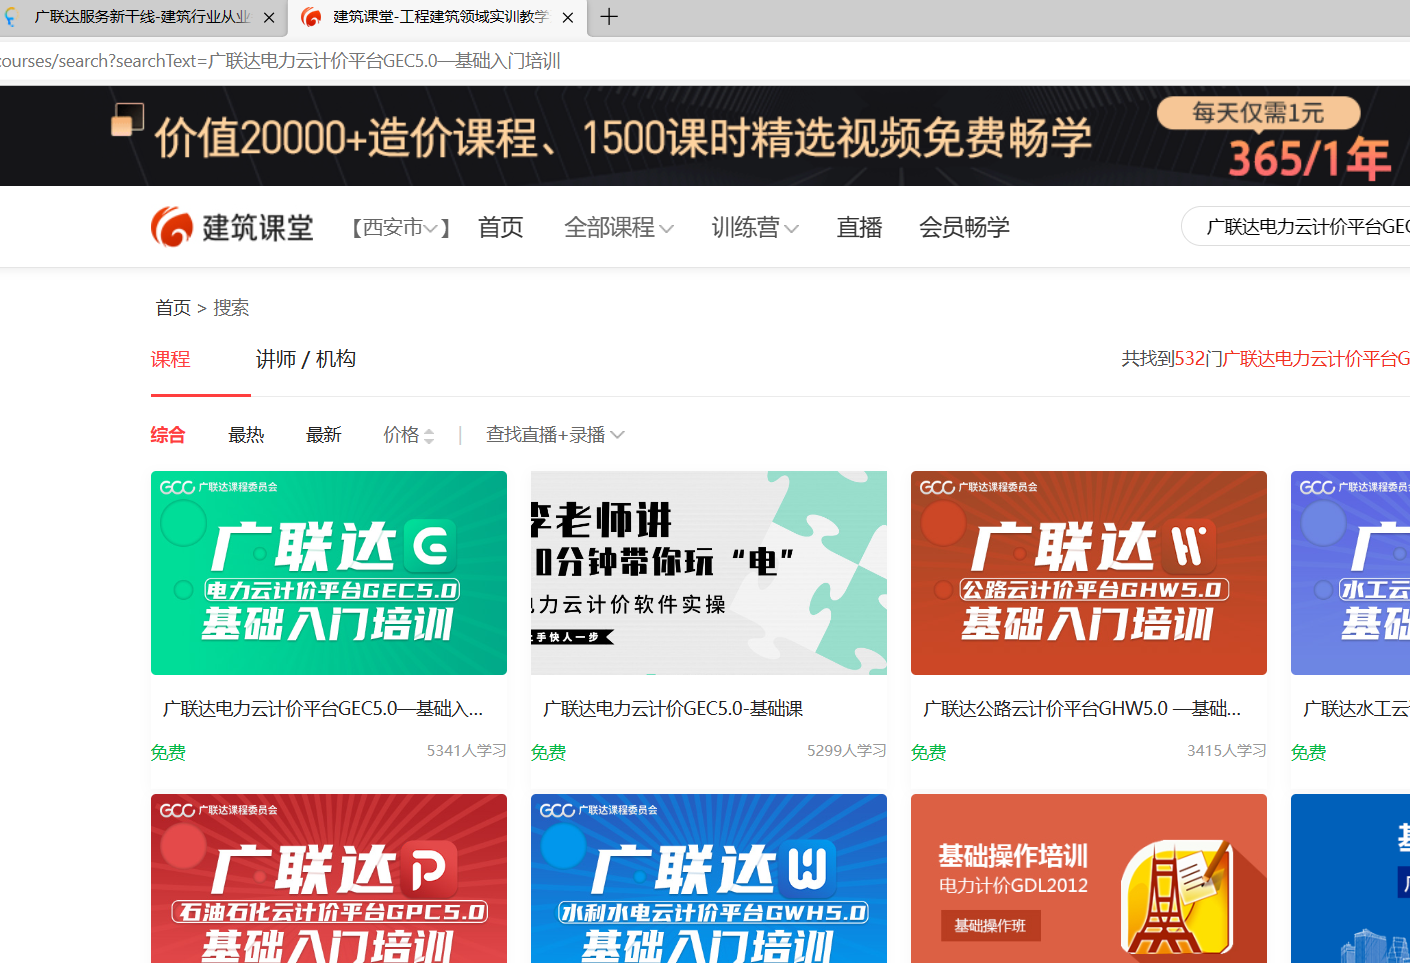Click the 3415人学习 count
This screenshot has height=963, width=1410.
pos(1227,751)
